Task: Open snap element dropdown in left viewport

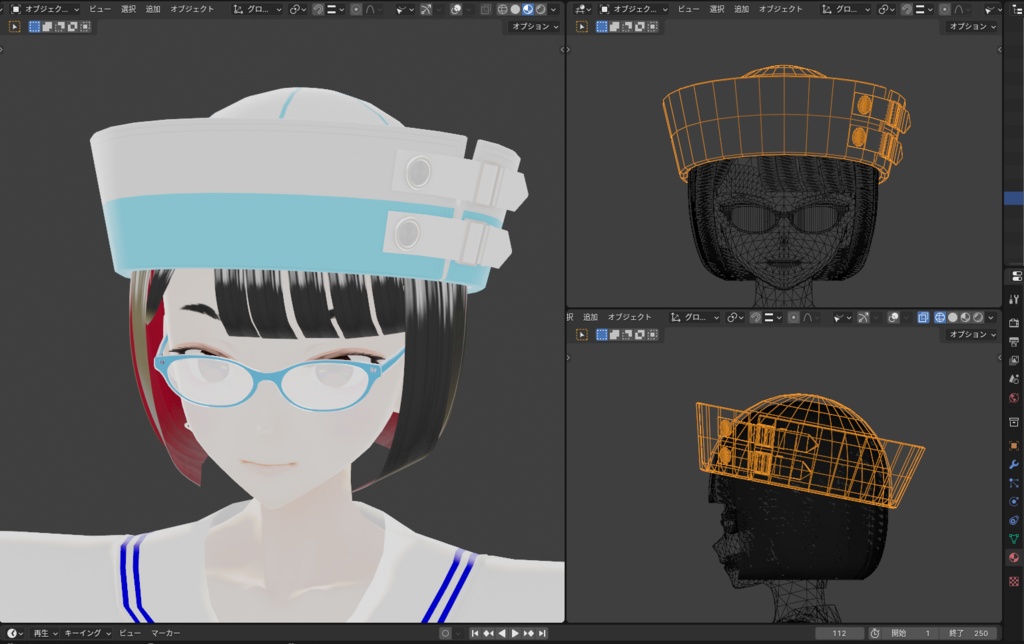Action: [335, 9]
